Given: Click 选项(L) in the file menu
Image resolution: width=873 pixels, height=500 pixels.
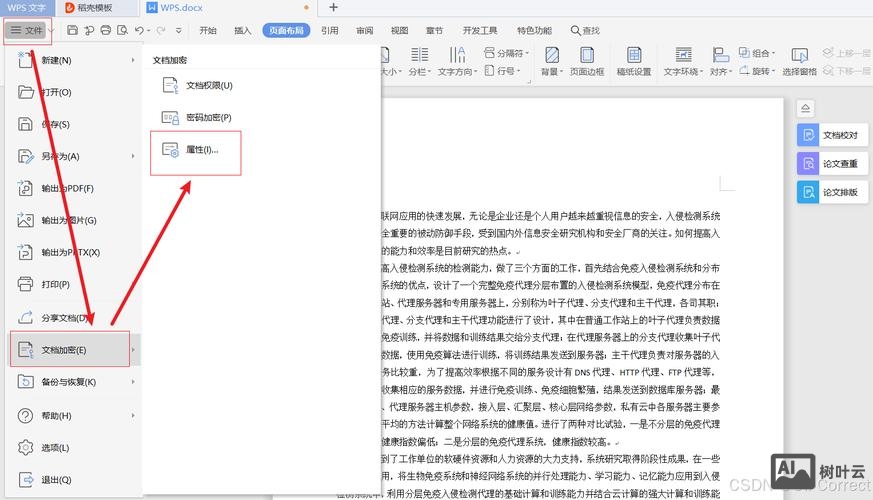Looking at the screenshot, I should click(x=56, y=447).
